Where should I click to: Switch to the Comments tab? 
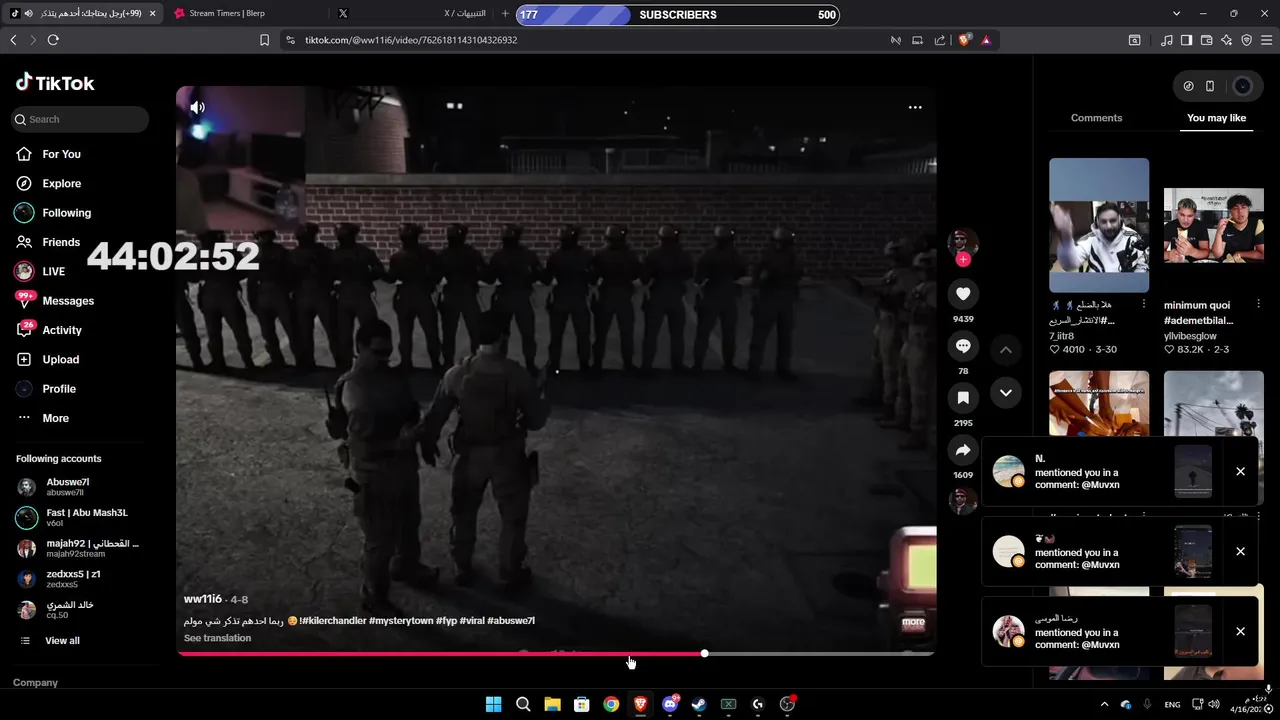(1096, 118)
